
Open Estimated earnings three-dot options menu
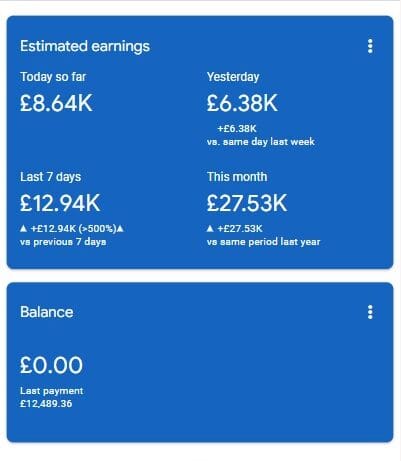click(x=370, y=46)
